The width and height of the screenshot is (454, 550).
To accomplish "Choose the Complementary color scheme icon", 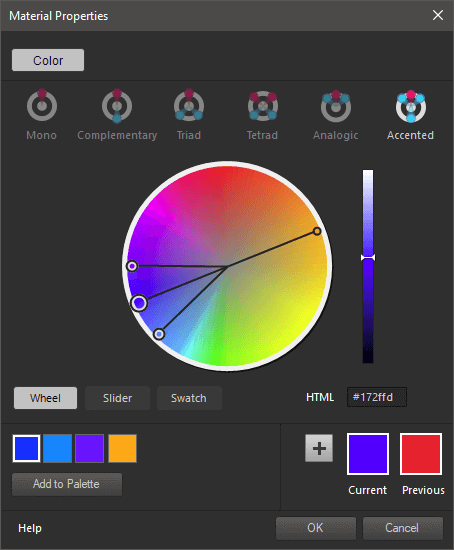I will (x=117, y=106).
